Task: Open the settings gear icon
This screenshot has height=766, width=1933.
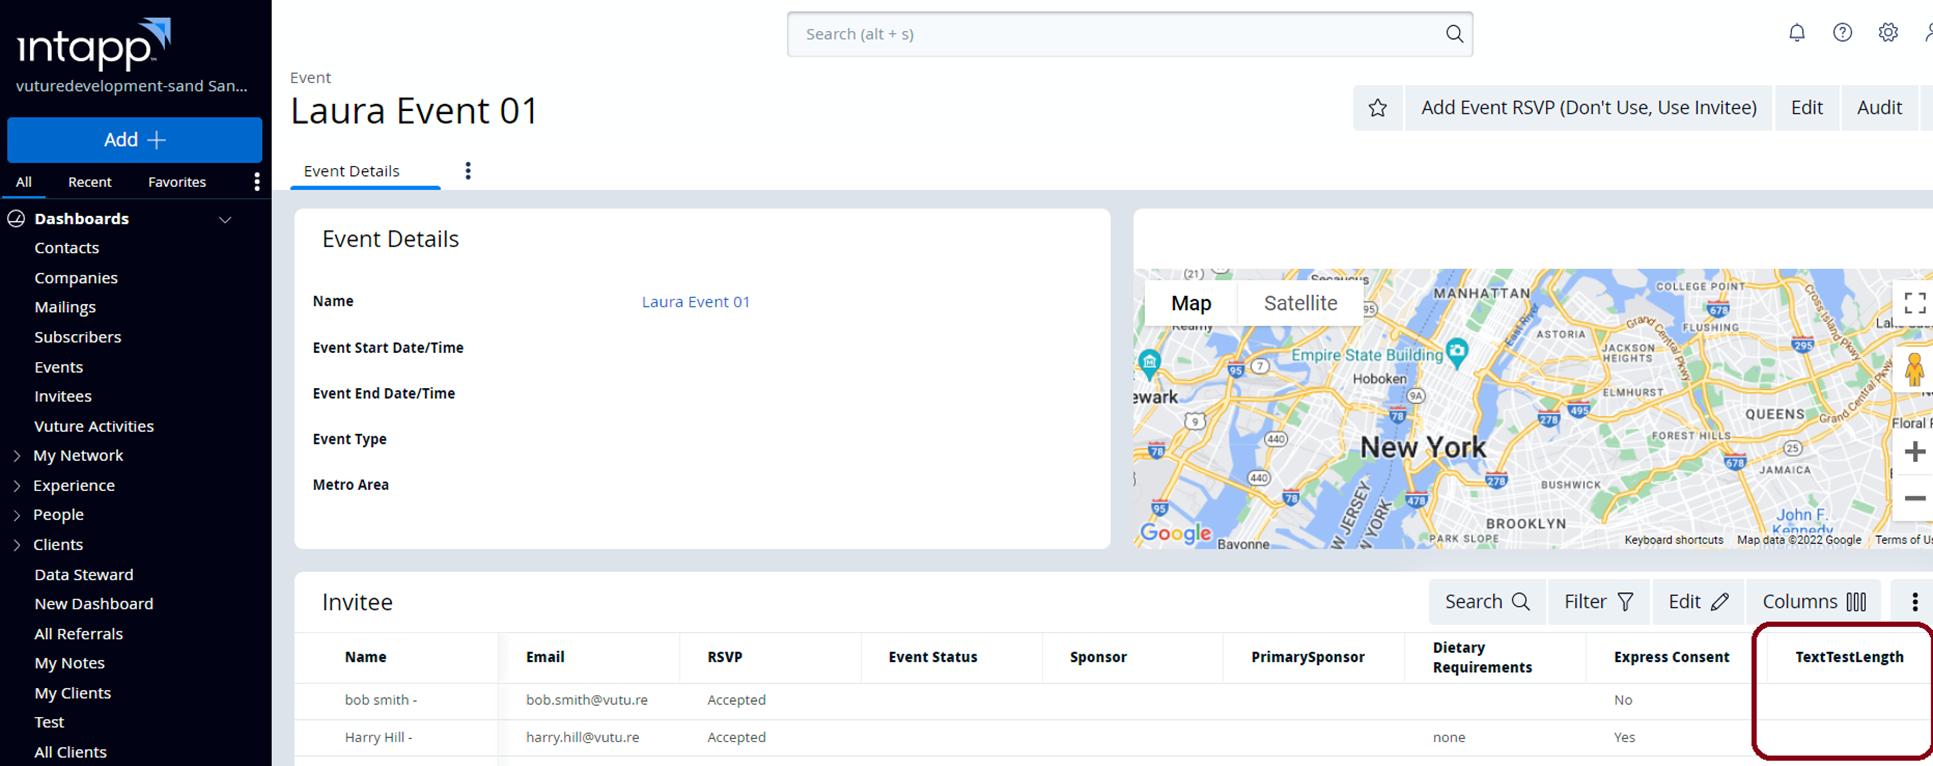Action: tap(1888, 33)
